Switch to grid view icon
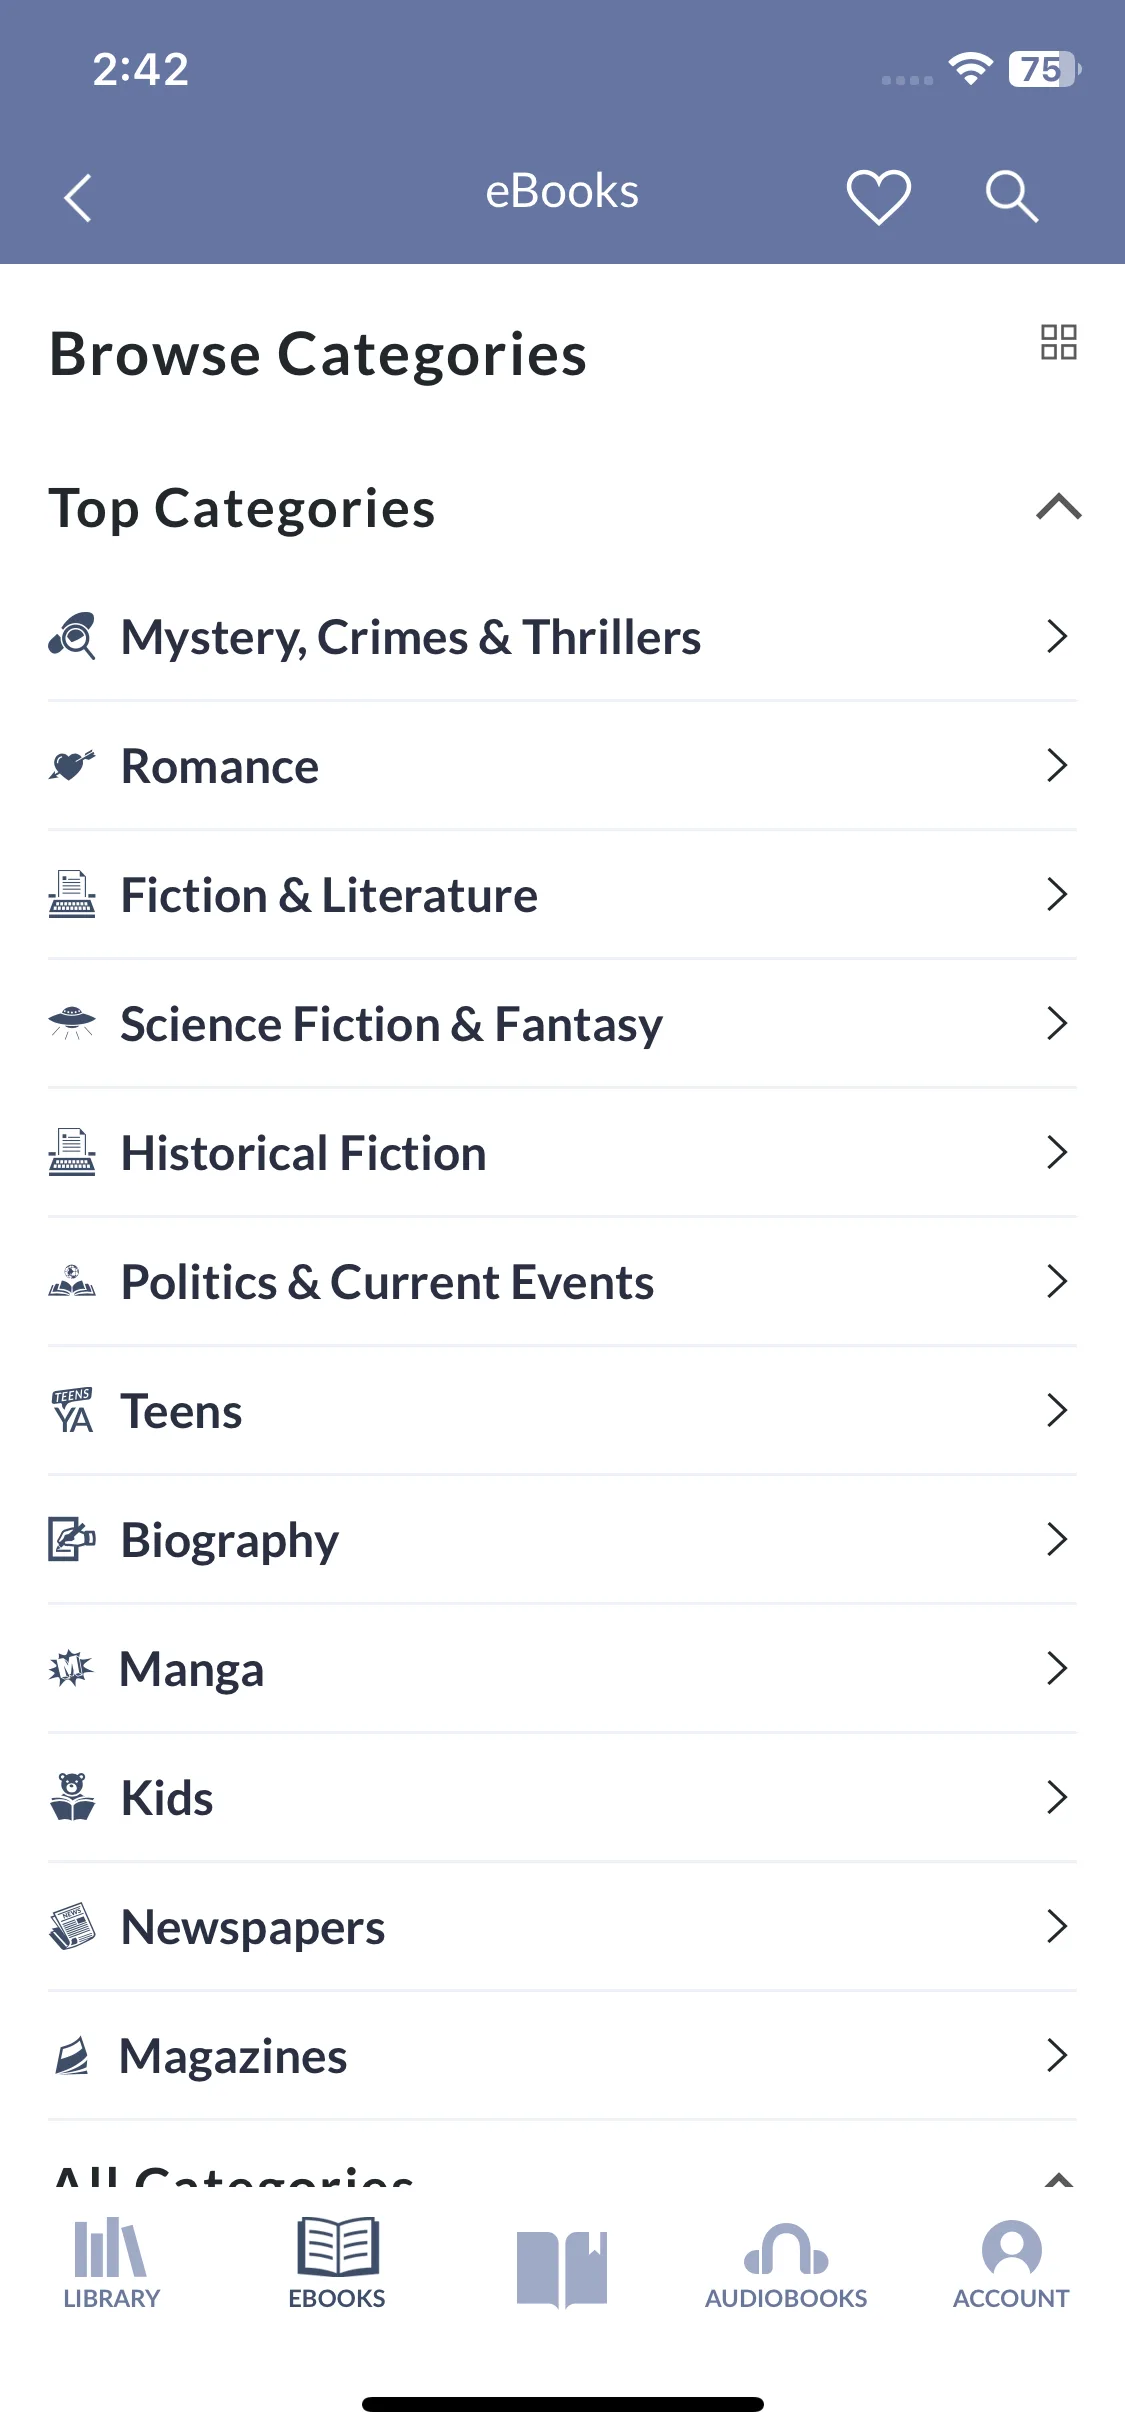Viewport: 1125px width, 2436px height. coord(1058,342)
